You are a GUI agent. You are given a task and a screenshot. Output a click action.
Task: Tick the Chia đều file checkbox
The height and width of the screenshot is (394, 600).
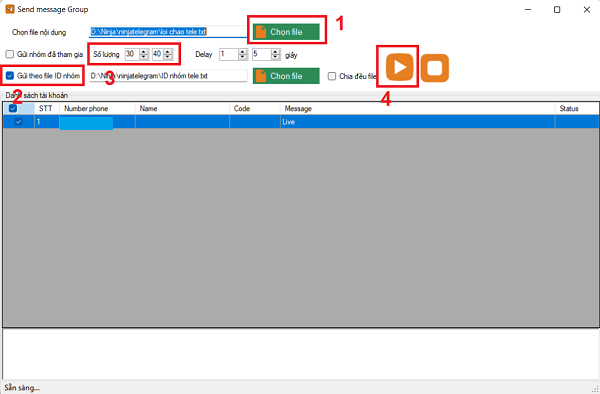pos(332,76)
